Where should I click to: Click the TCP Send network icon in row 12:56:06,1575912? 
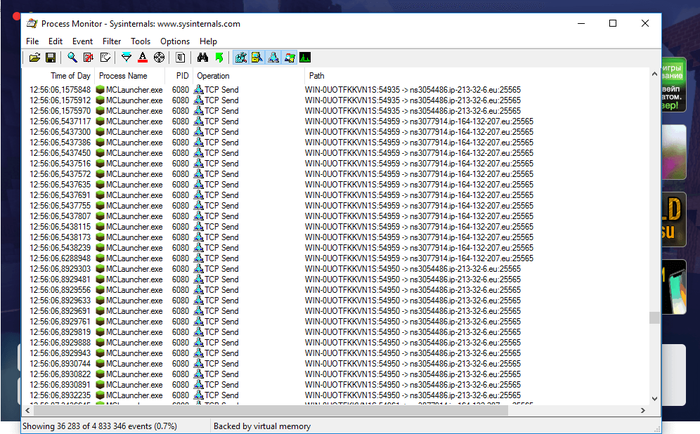(199, 100)
